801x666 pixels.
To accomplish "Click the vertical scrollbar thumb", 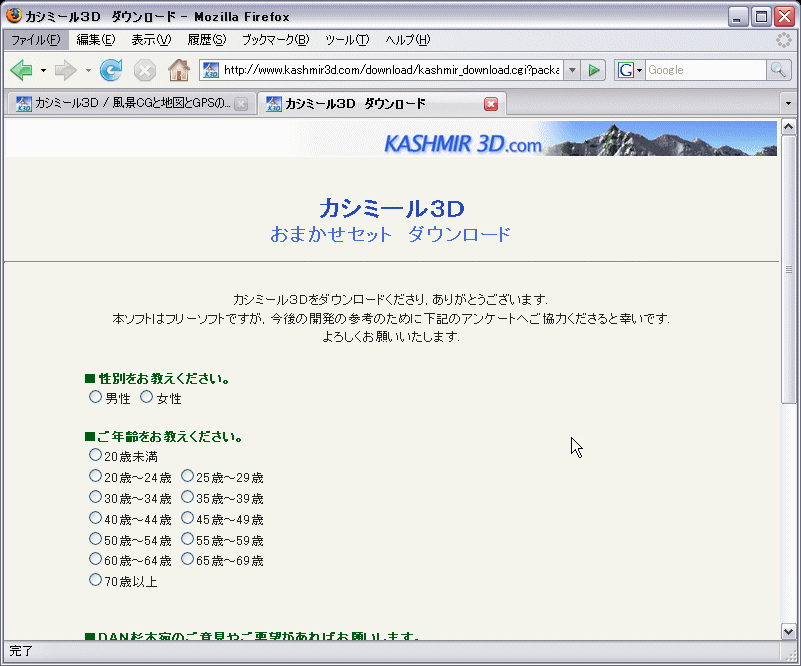I will [x=788, y=269].
